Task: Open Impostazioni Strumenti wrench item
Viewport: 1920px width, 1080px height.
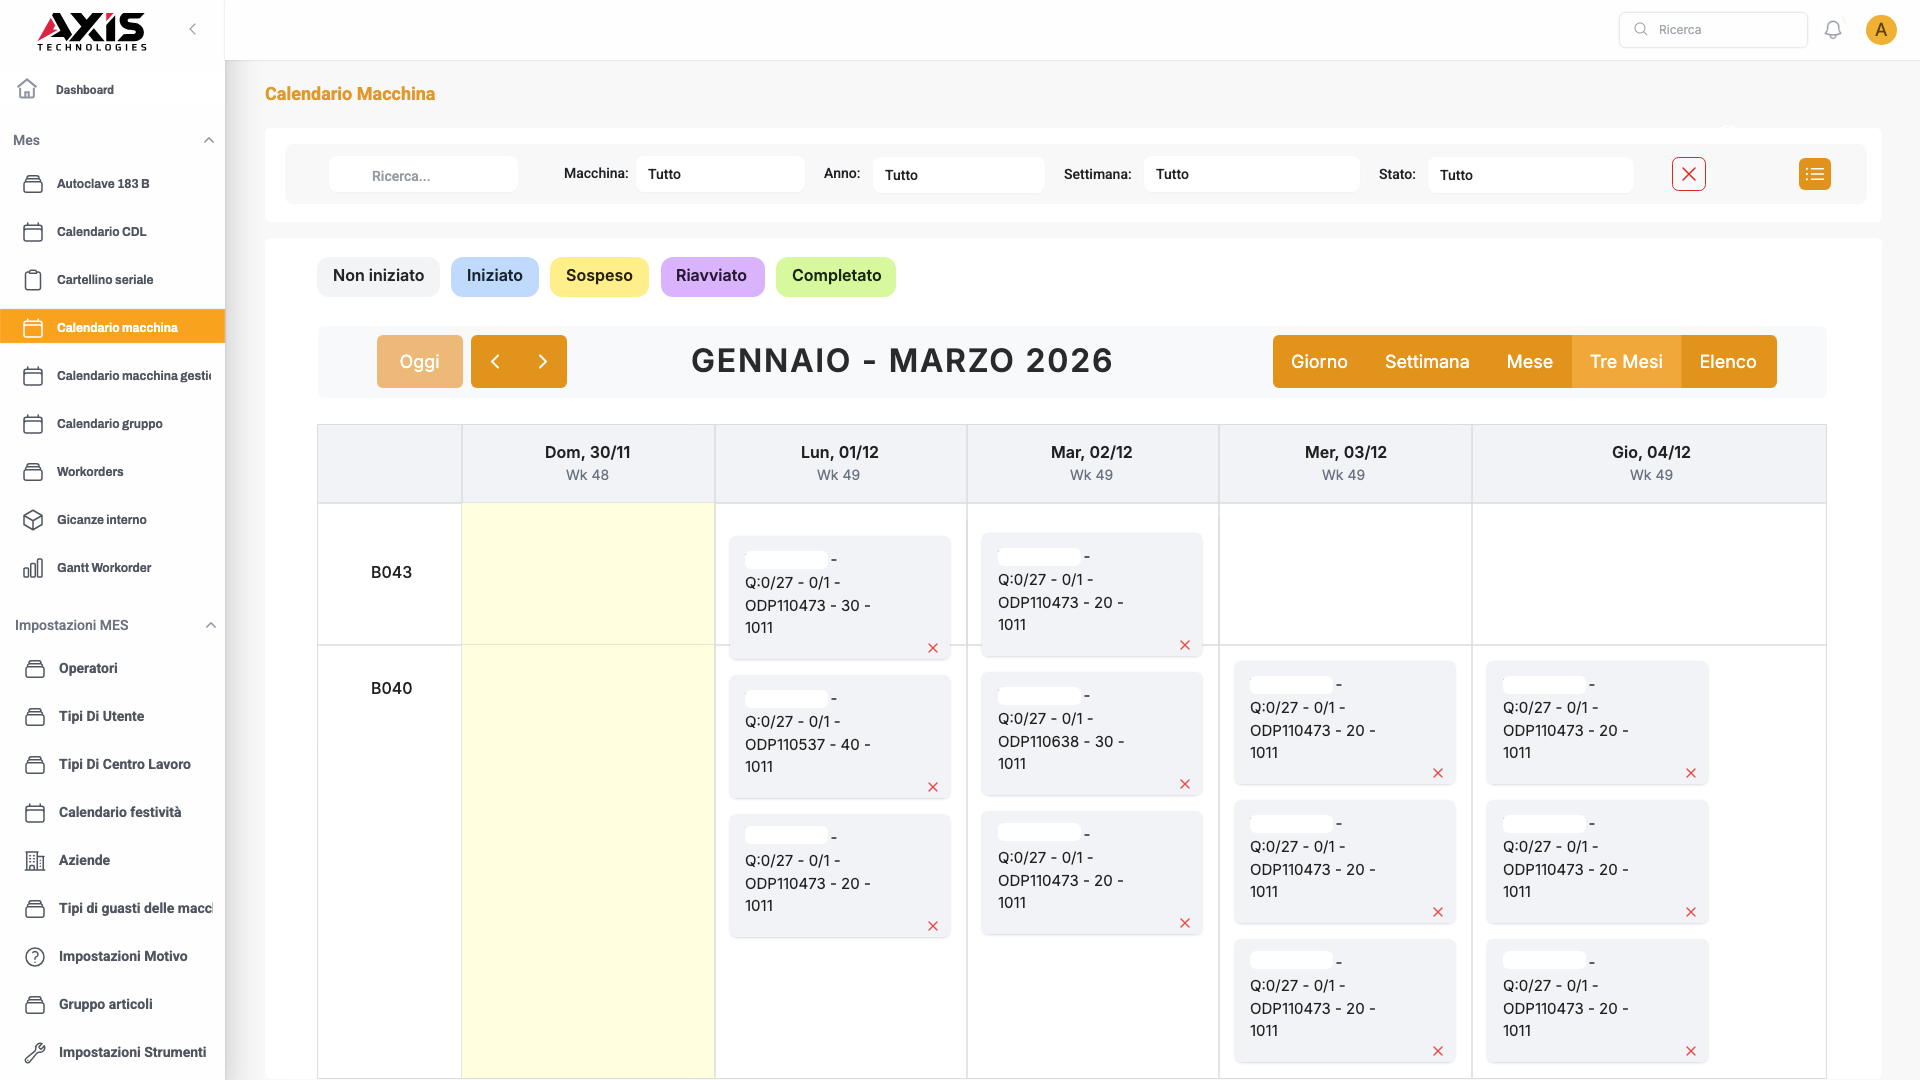Action: click(x=132, y=1052)
